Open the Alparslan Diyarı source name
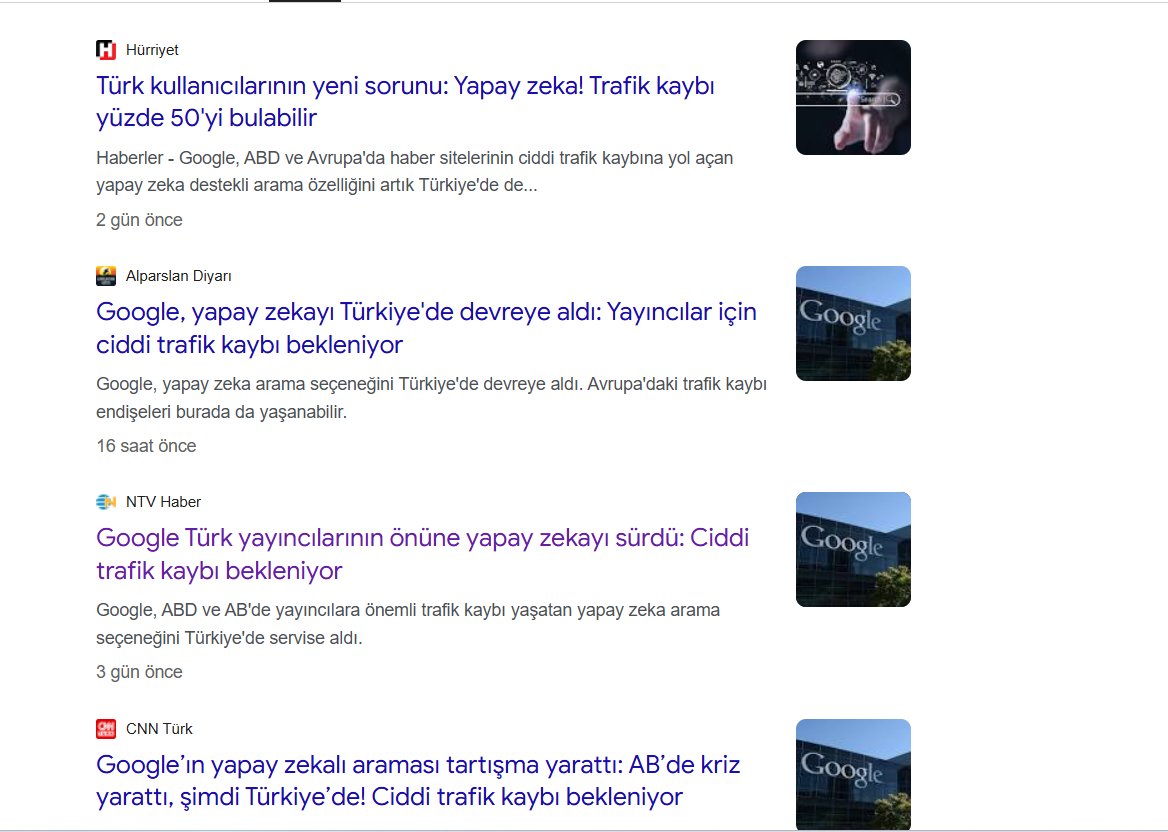1168x832 pixels. [179, 276]
